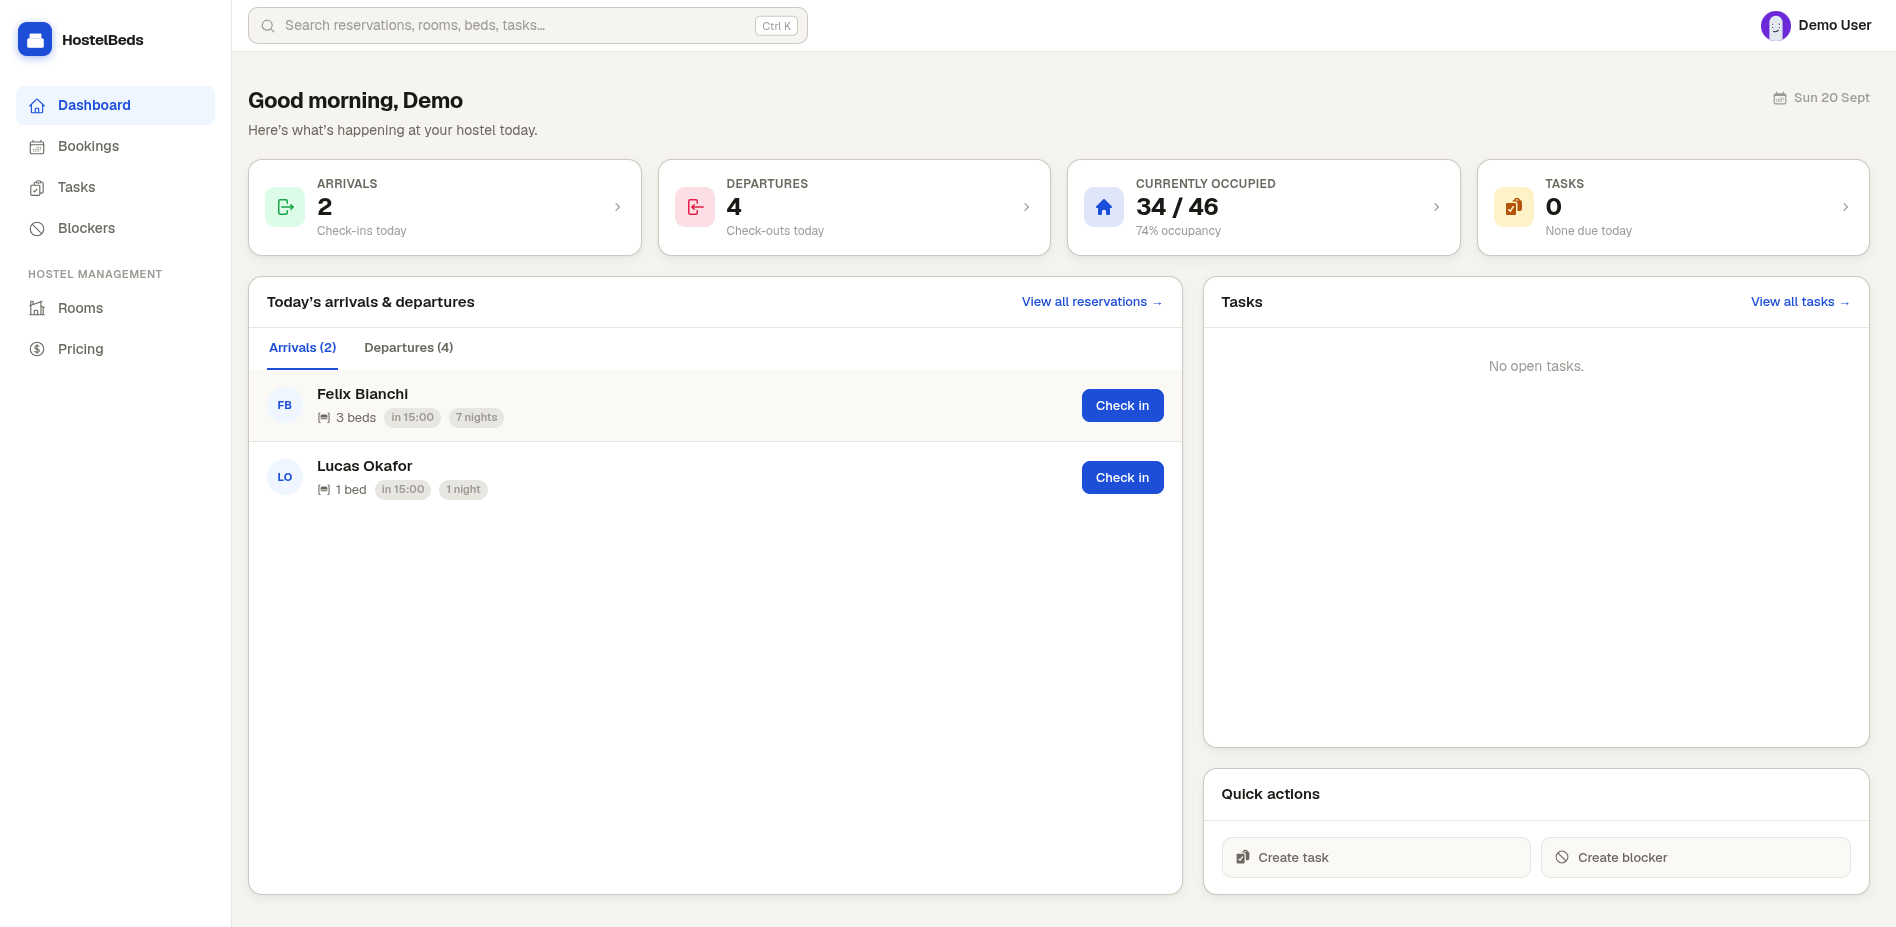Click the icon inside Create task button
The height and width of the screenshot is (927, 1896).
pos(1243,858)
